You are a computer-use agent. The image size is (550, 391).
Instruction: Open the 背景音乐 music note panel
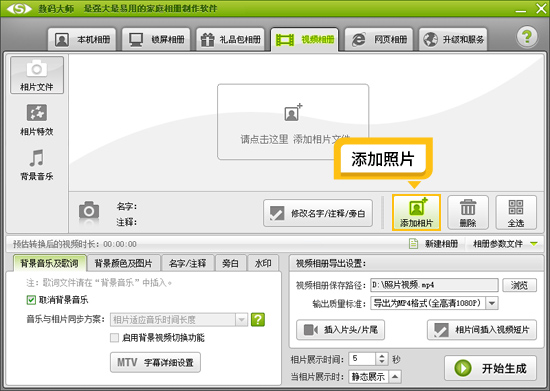(37, 164)
